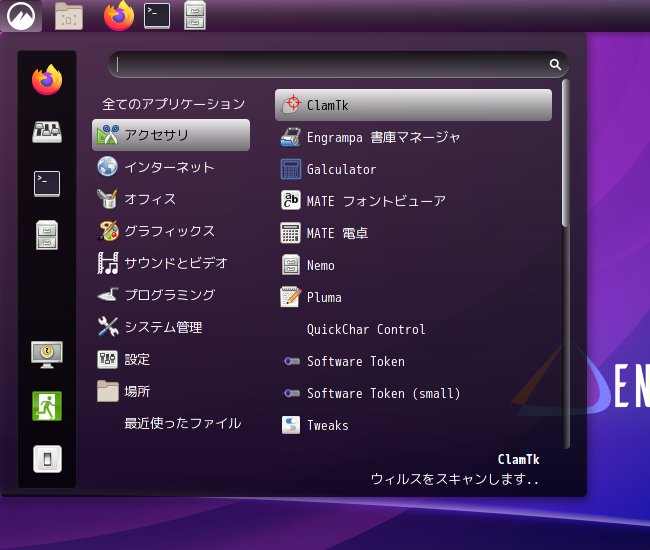
Task: Launch Tweaks application
Action: (x=413, y=425)
